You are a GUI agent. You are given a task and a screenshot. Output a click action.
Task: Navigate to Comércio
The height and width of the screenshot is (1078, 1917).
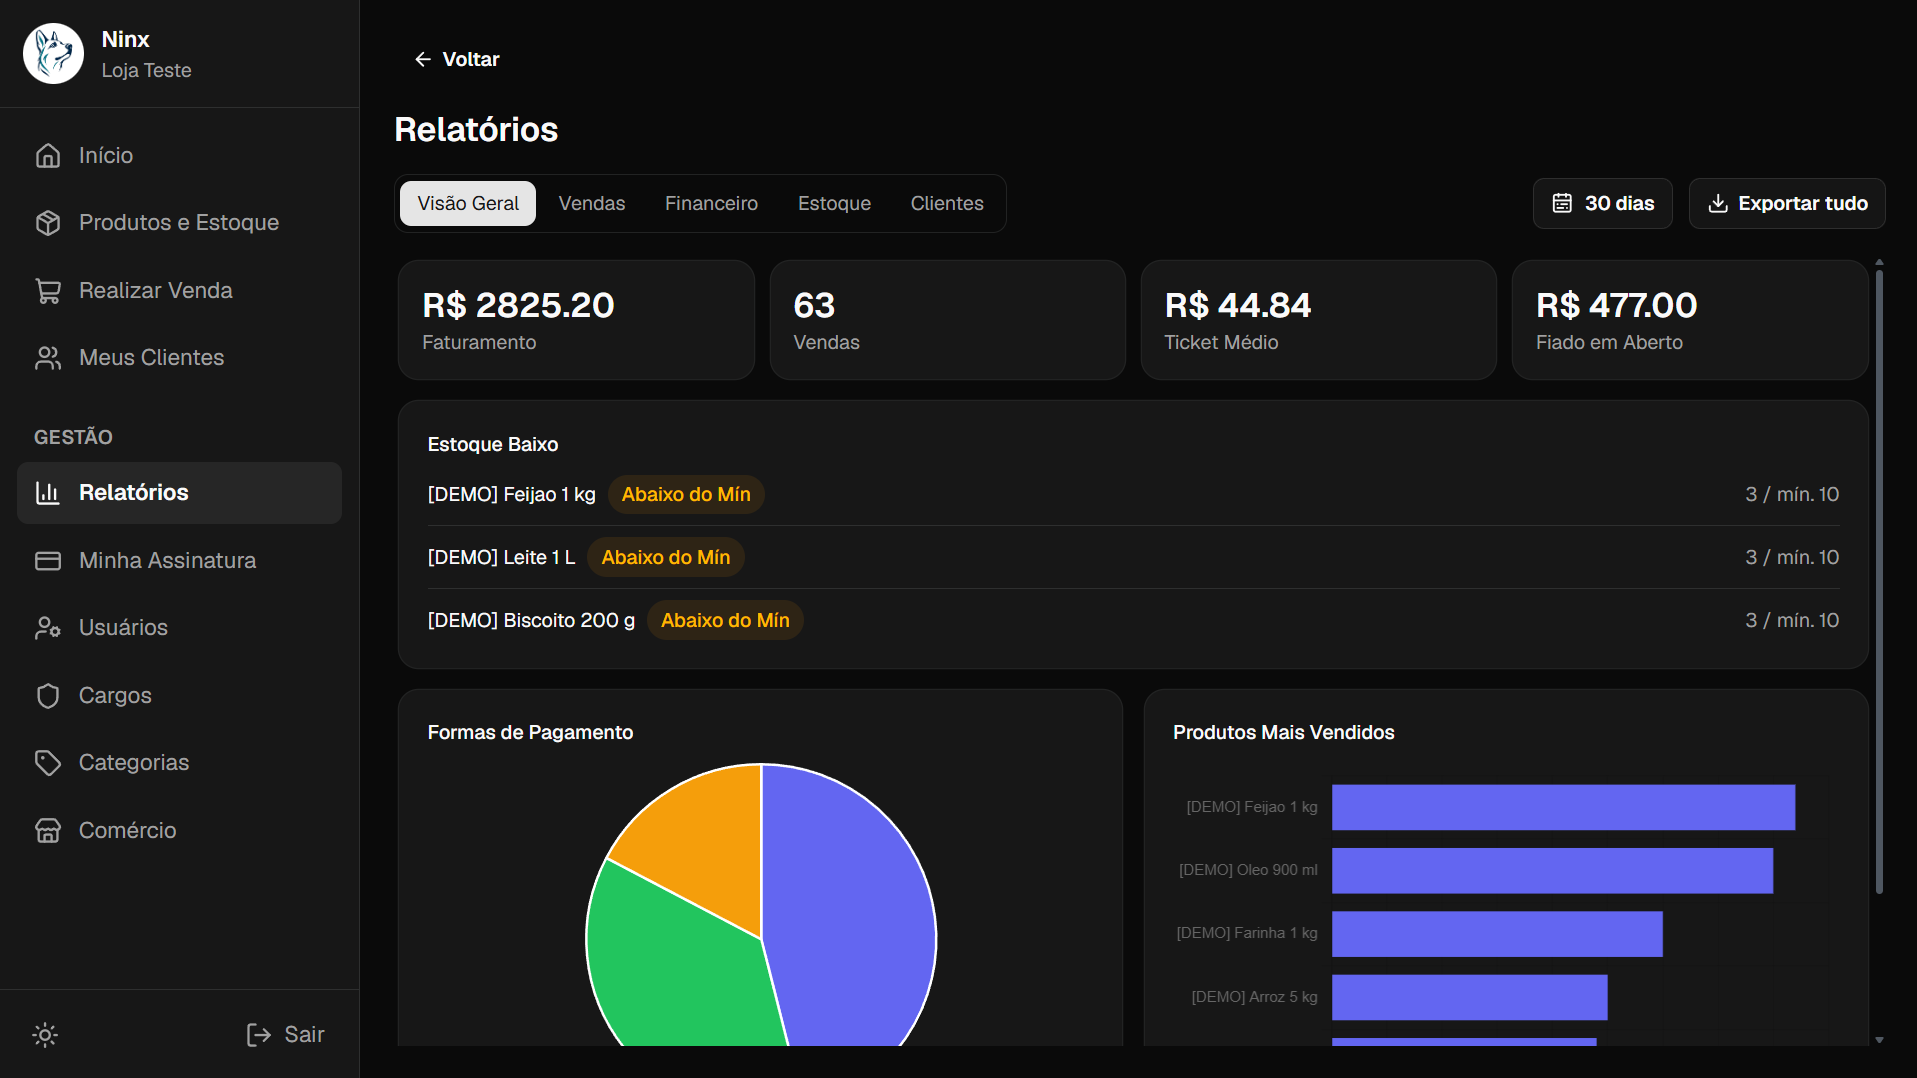179,831
